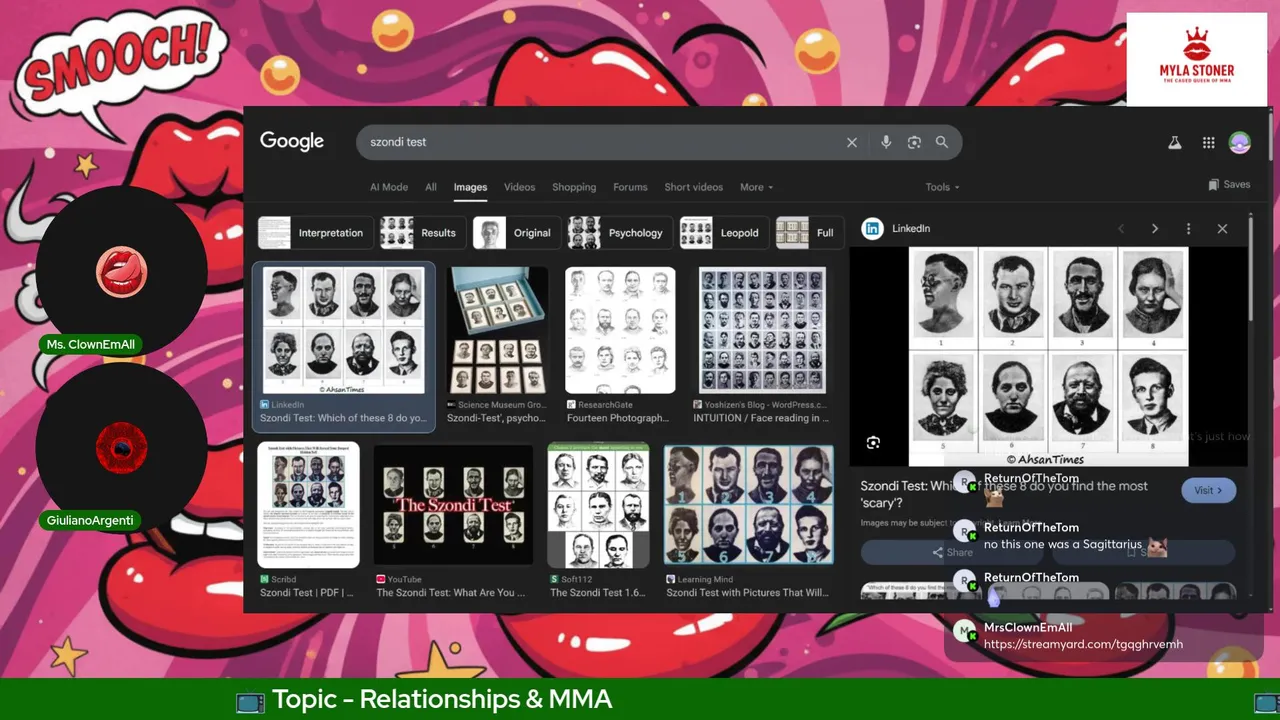Viewport: 1280px width, 720px height.
Task: Click Ms. ClownEmAll participant avatar
Action: pyautogui.click(x=121, y=272)
